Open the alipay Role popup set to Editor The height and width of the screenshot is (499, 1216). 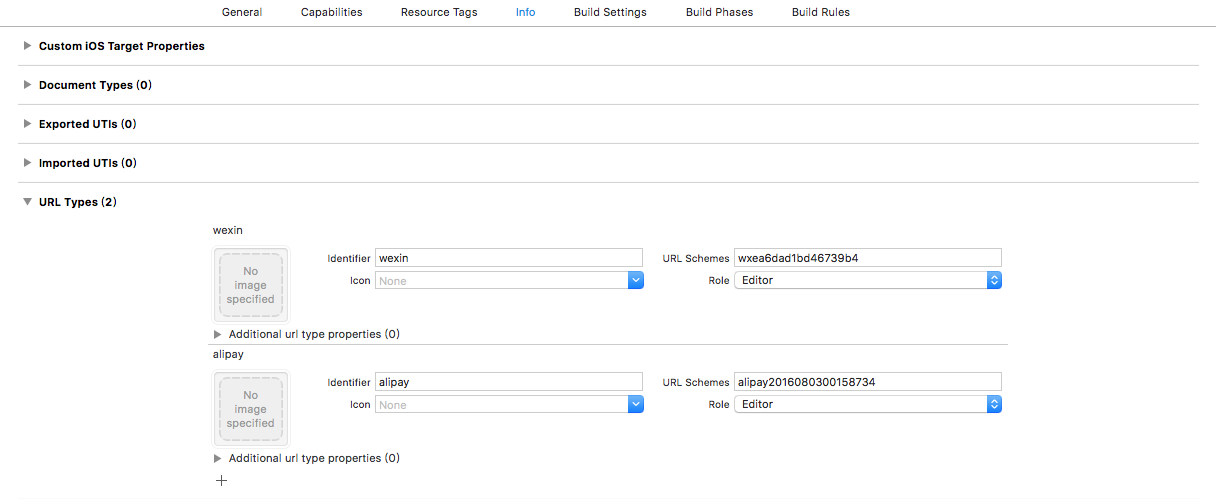(x=867, y=405)
